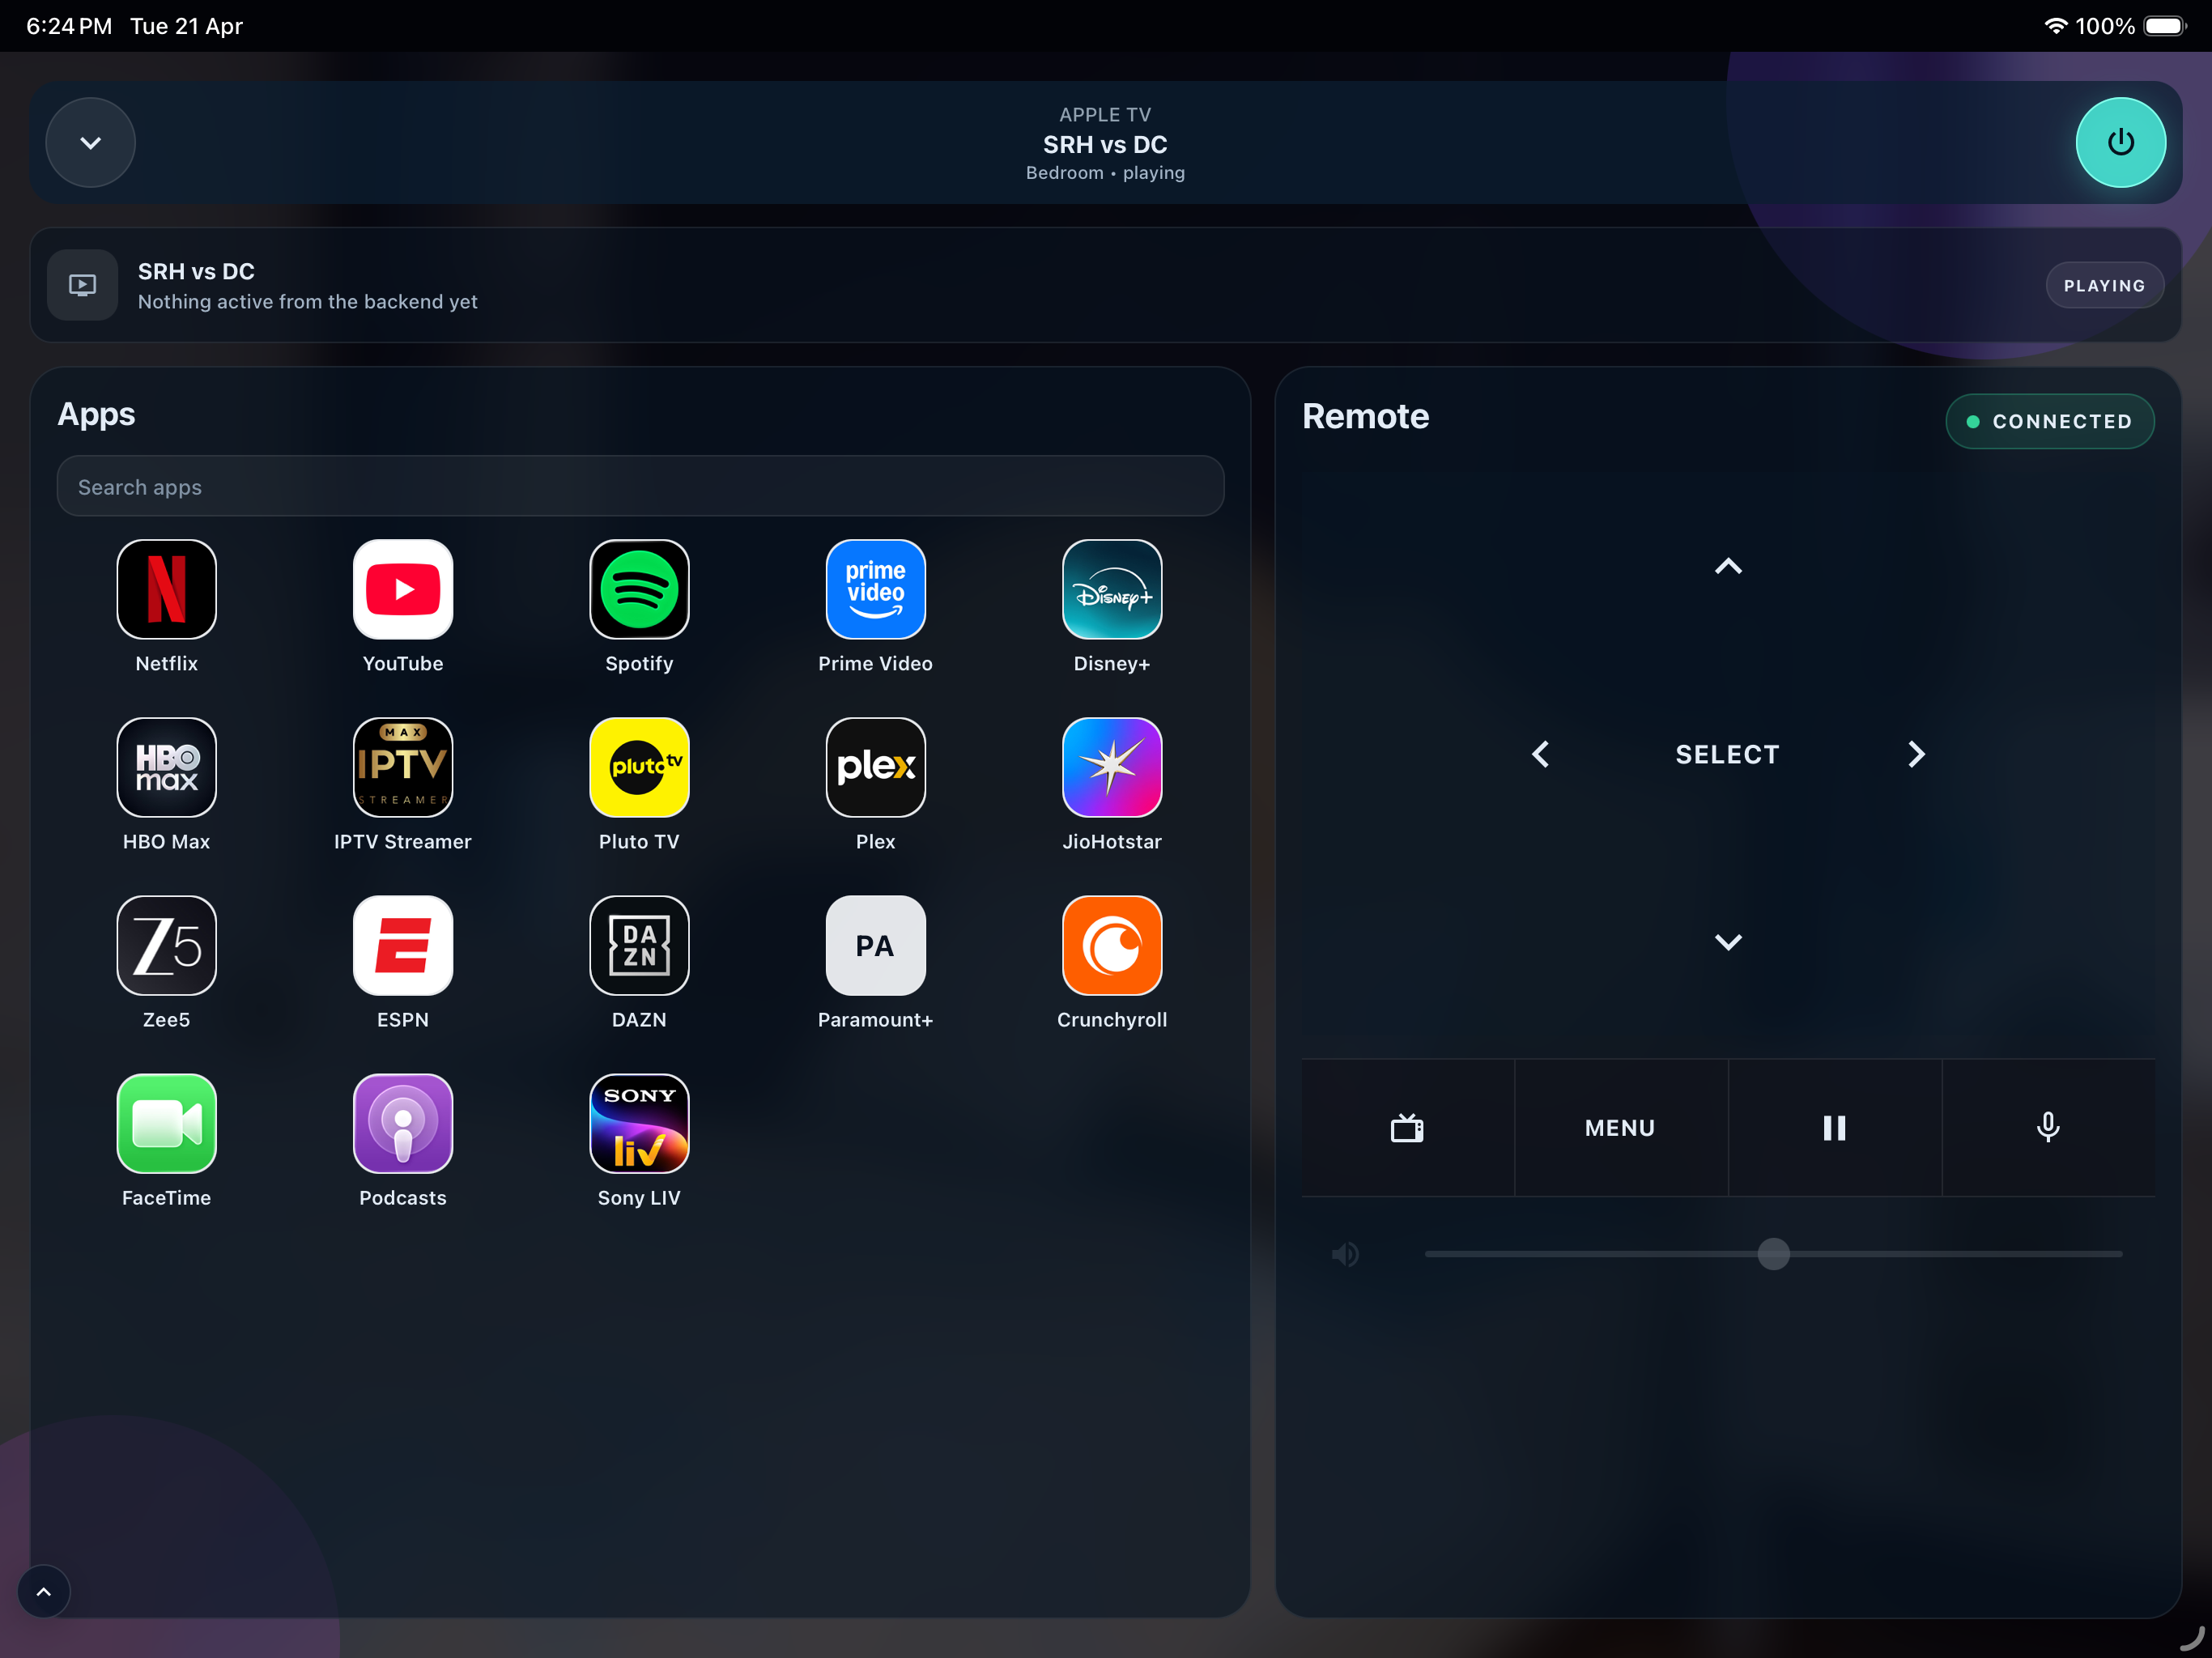This screenshot has width=2212, height=1658.
Task: Navigate down on the remote
Action: tap(1728, 942)
